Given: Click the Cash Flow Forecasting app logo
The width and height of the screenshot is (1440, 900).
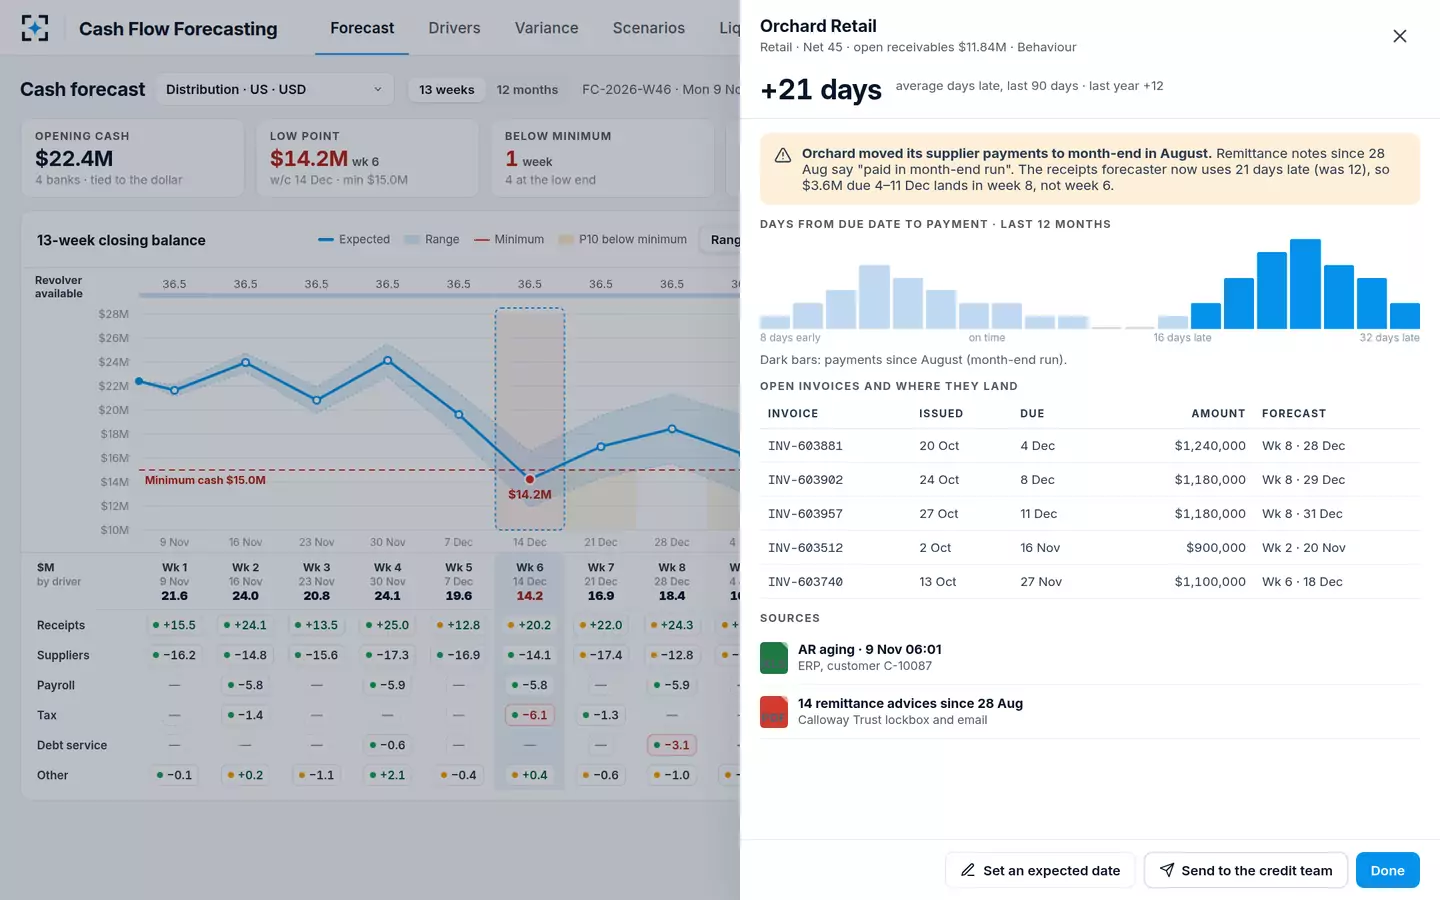Looking at the screenshot, I should click(x=35, y=28).
